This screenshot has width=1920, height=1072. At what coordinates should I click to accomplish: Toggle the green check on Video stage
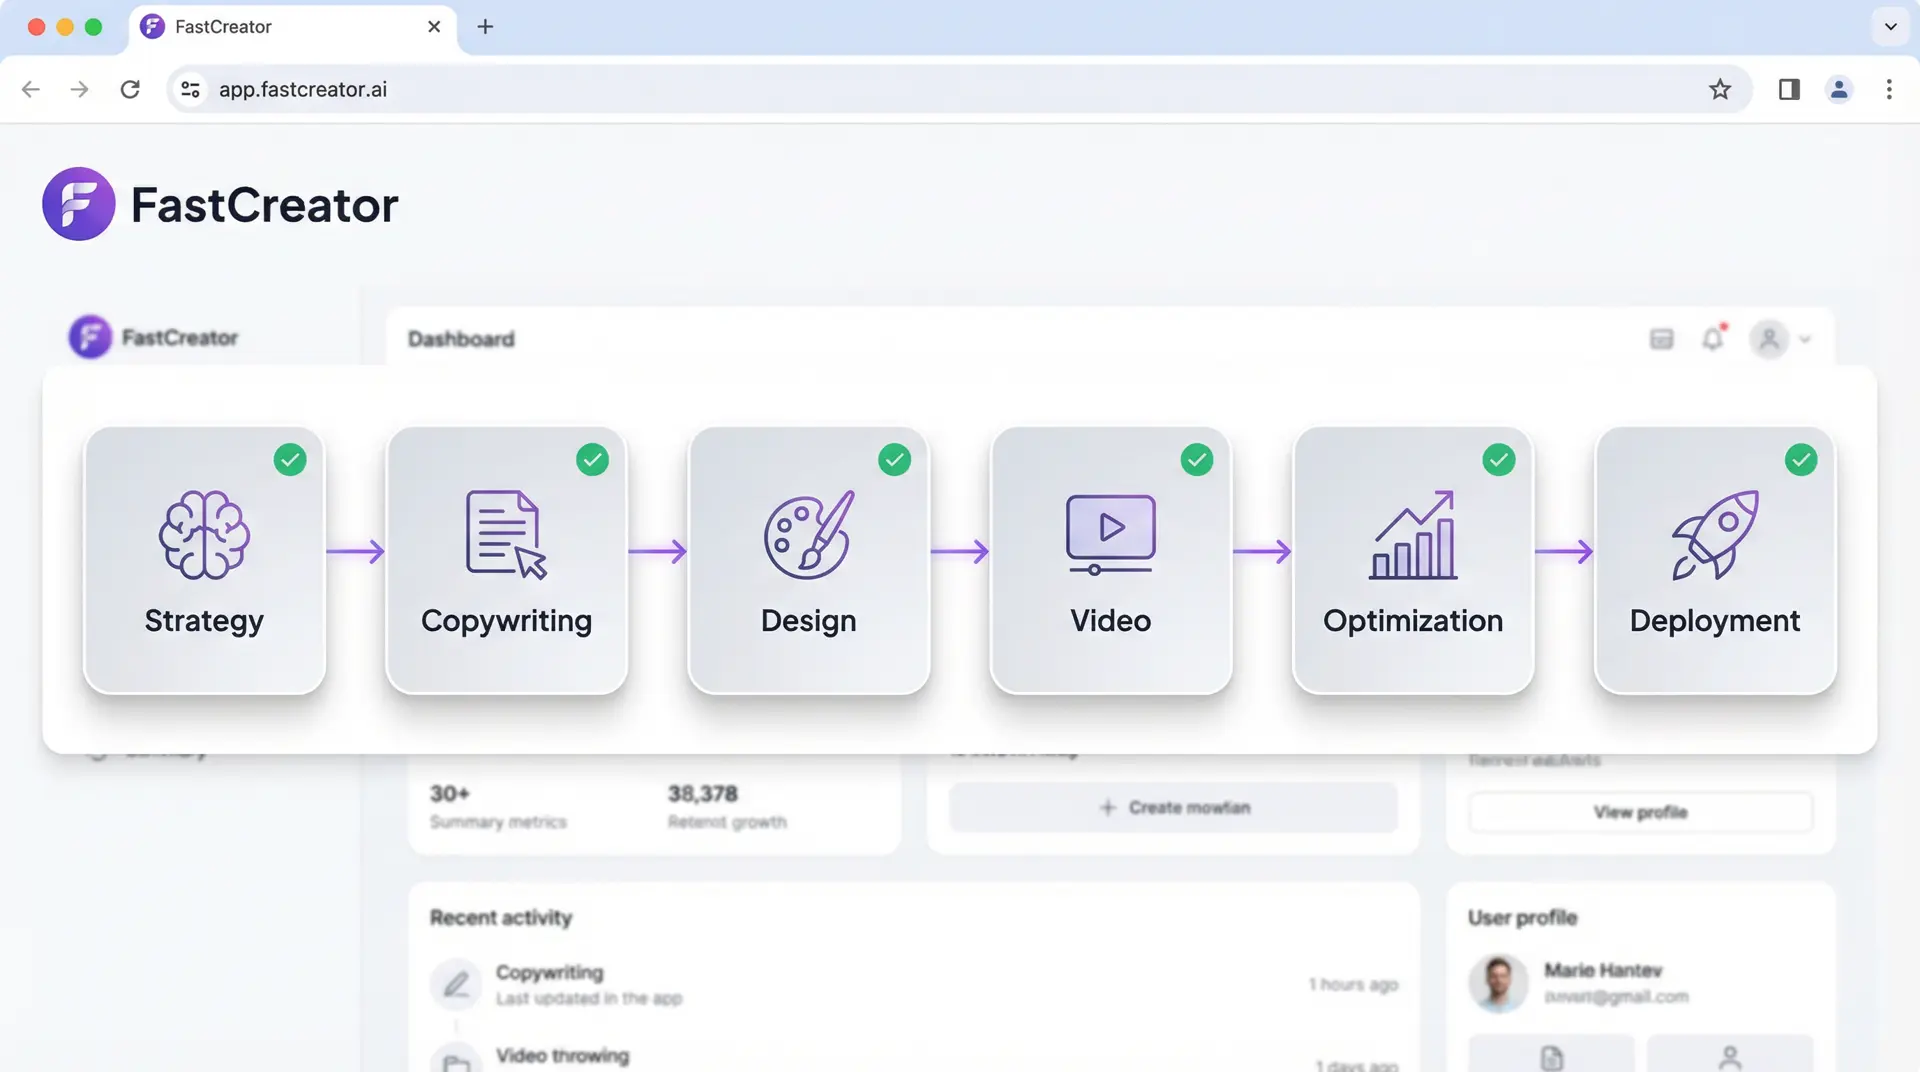[x=1197, y=459]
